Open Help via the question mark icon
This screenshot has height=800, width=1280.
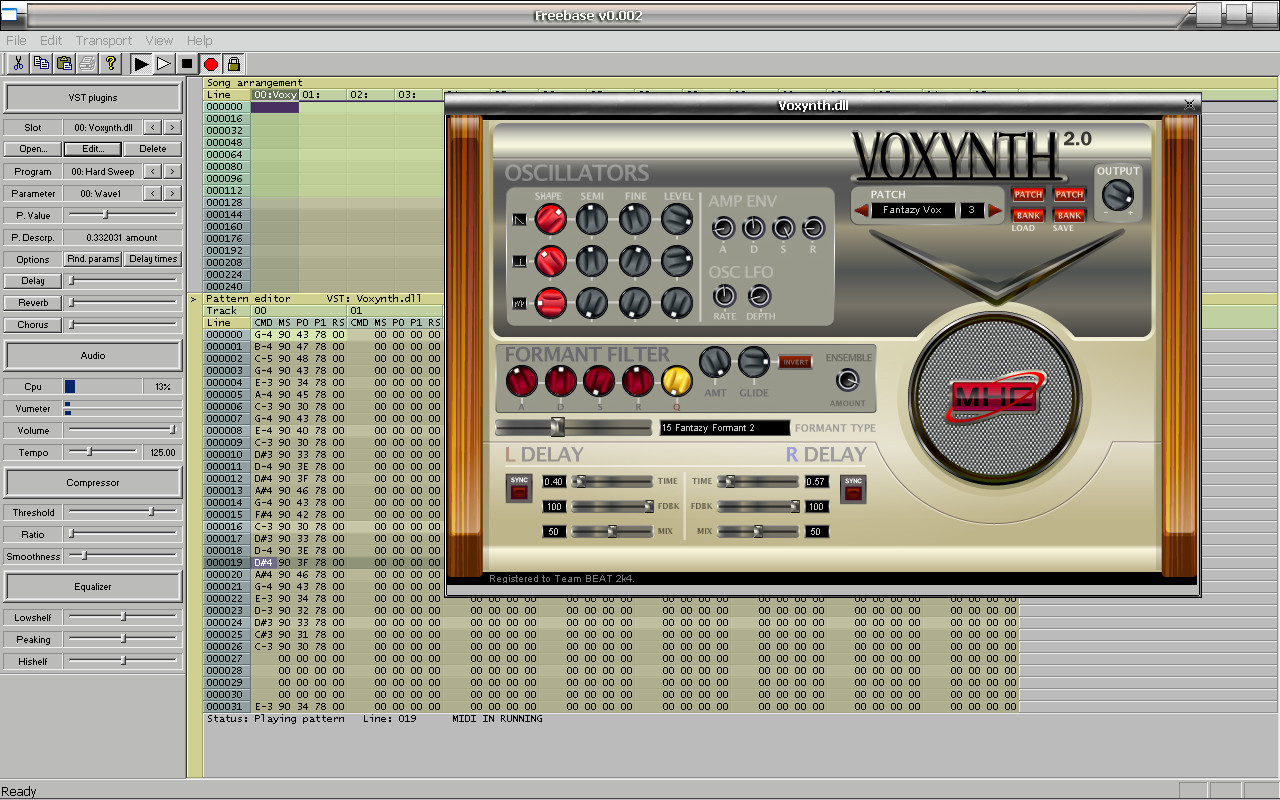[x=111, y=64]
